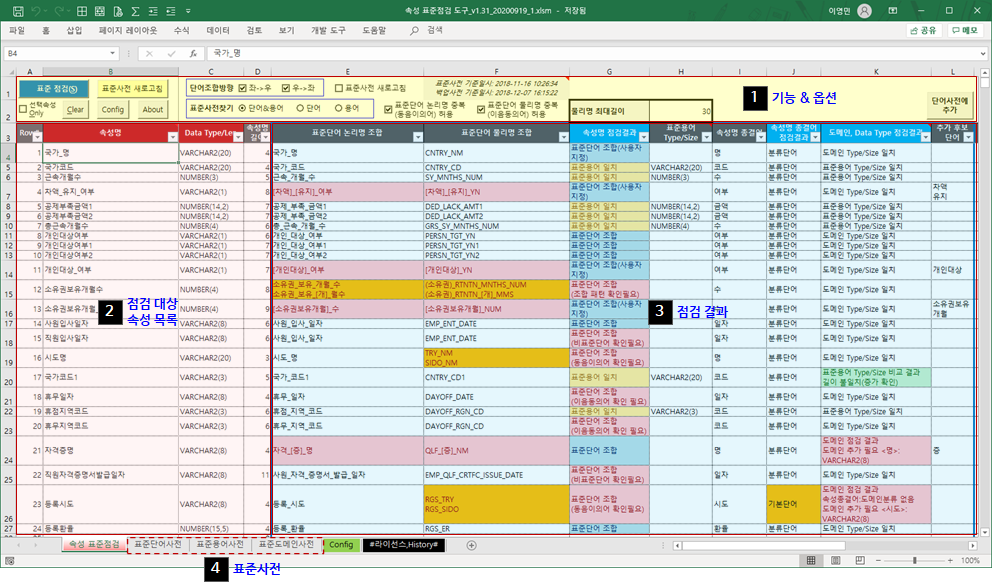Switch to the #라이선스_History# sheet tab
Viewport: 992px width, 588px height.
click(x=404, y=544)
